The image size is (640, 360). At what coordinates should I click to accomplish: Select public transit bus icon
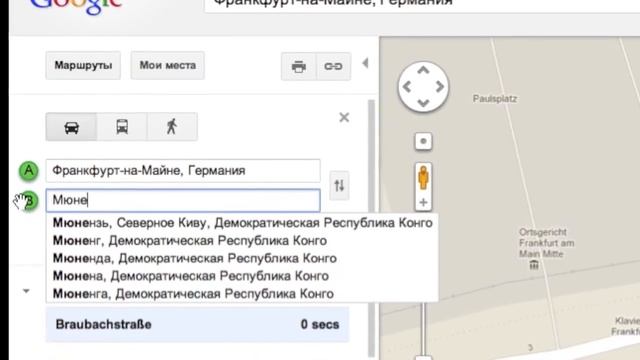[122, 127]
